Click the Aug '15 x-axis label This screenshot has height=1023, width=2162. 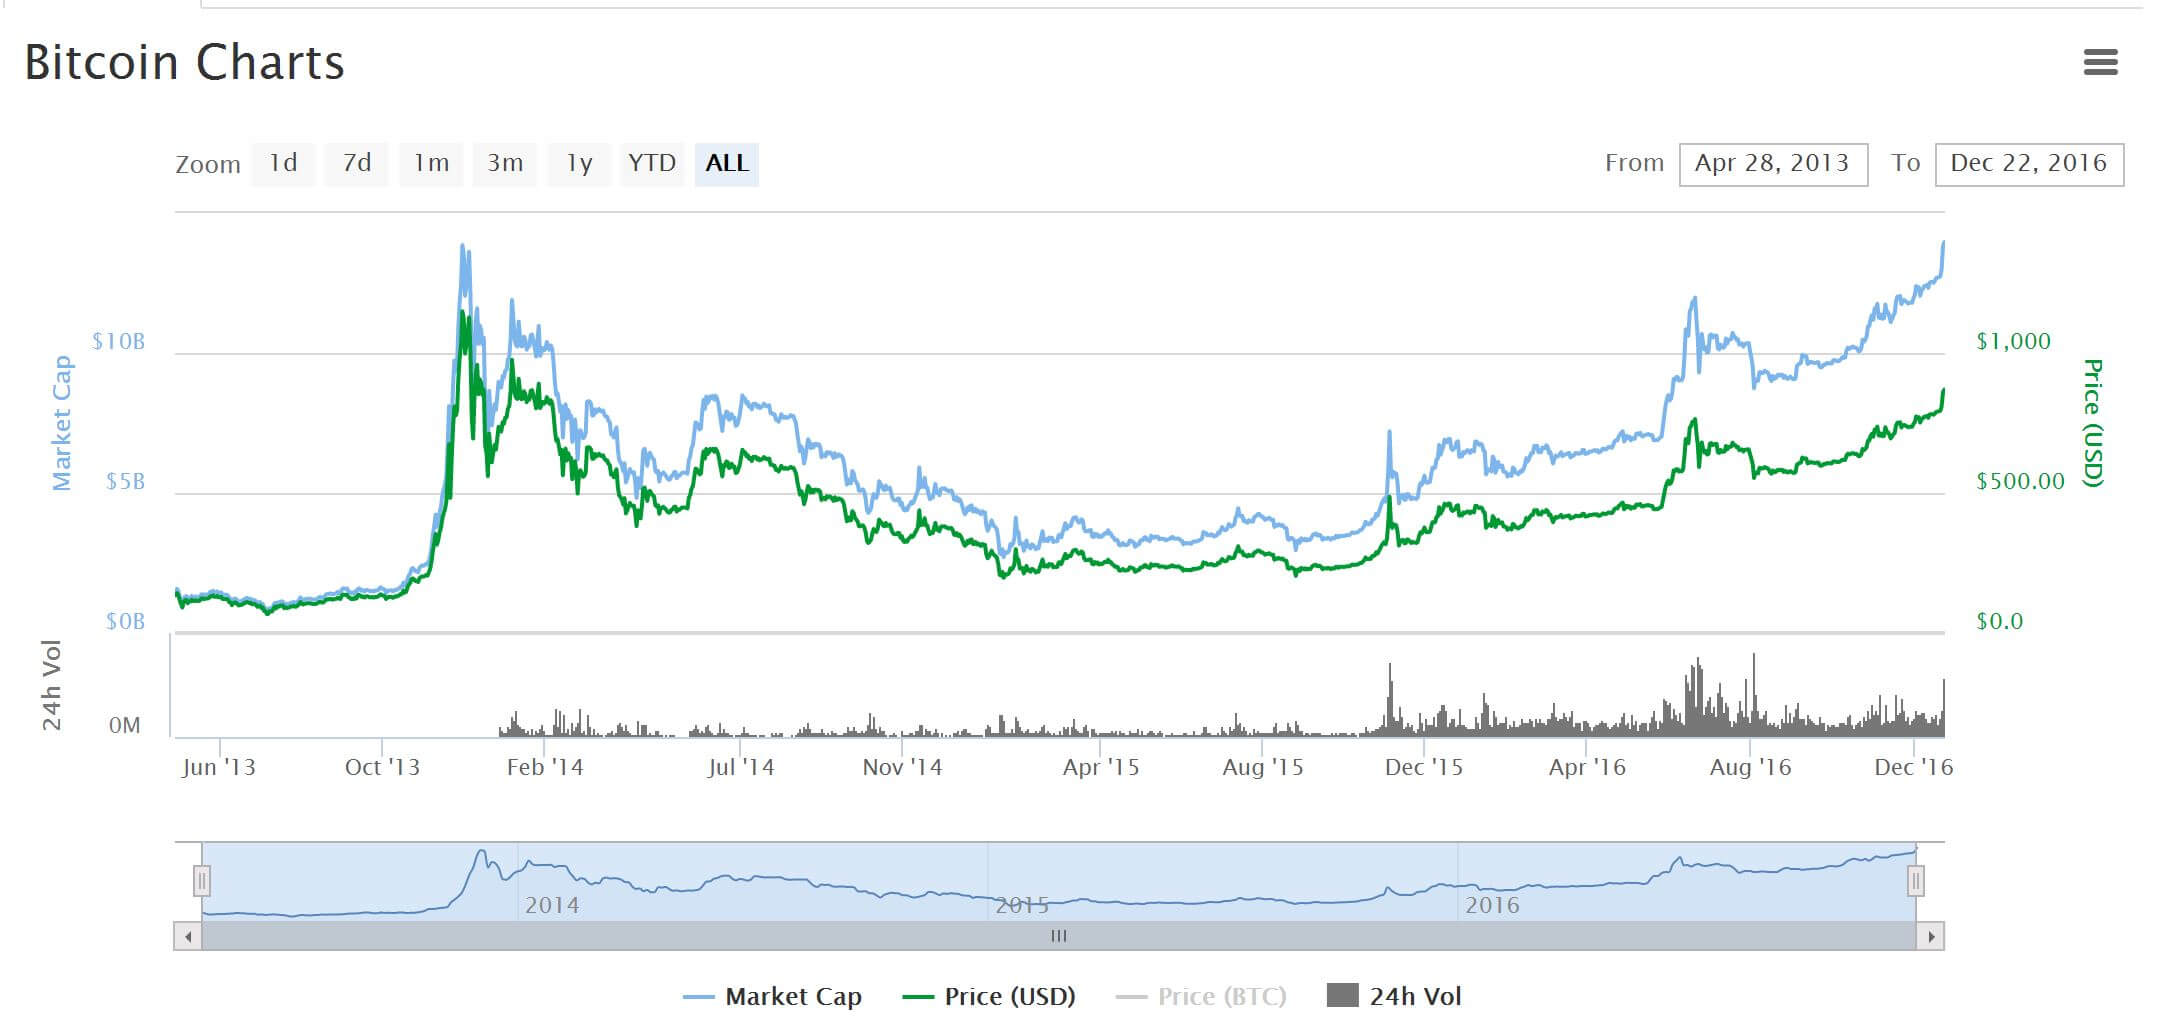pos(1263,767)
